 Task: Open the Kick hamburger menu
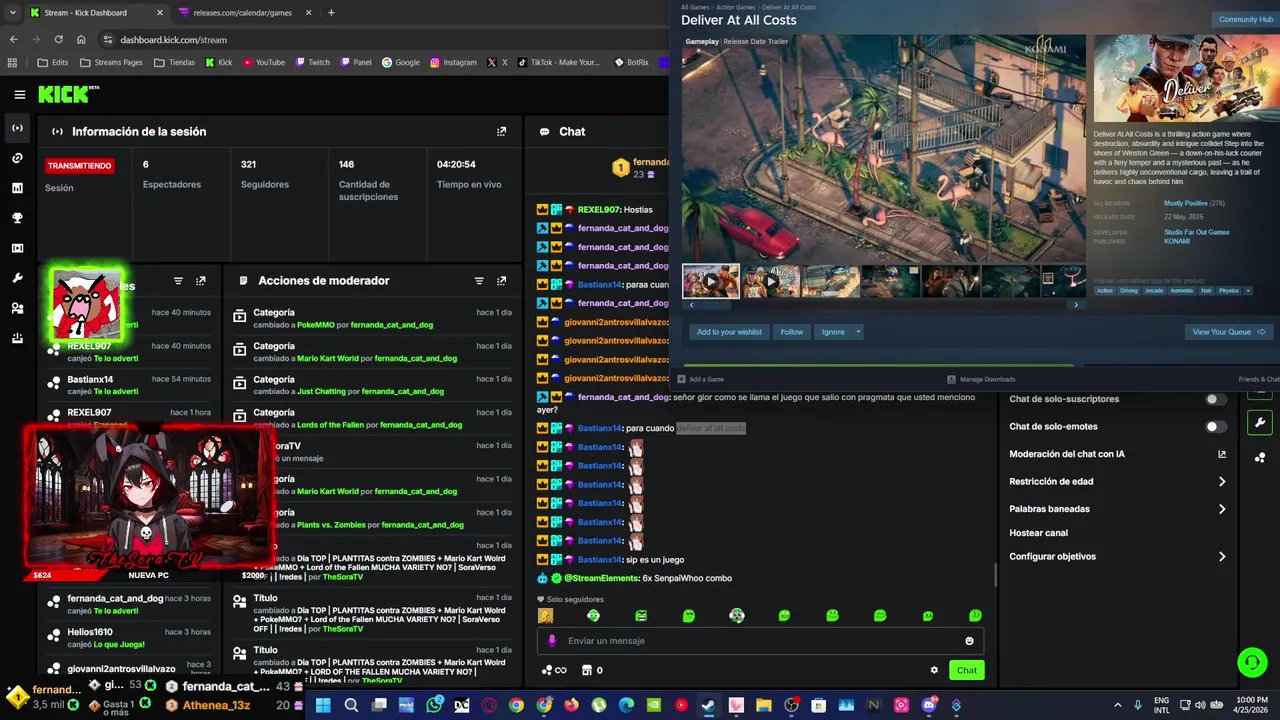(x=19, y=95)
